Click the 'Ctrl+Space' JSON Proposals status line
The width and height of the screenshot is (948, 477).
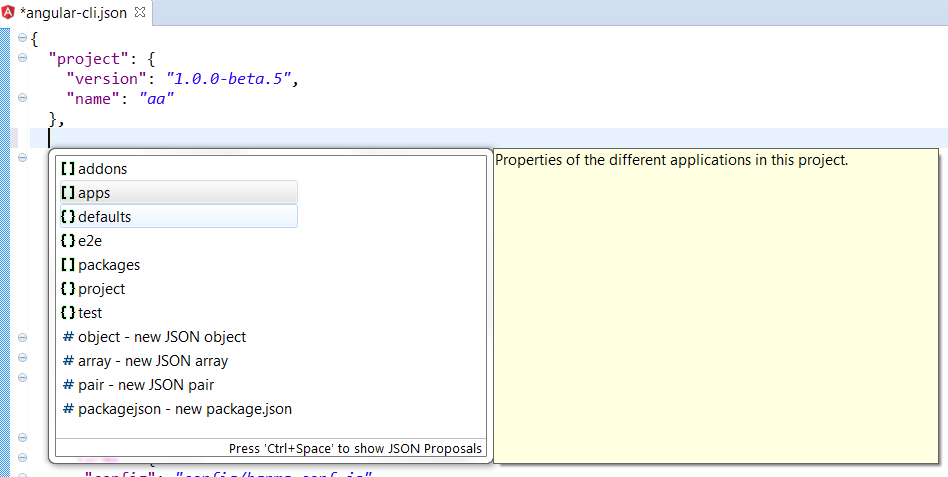[x=355, y=449]
